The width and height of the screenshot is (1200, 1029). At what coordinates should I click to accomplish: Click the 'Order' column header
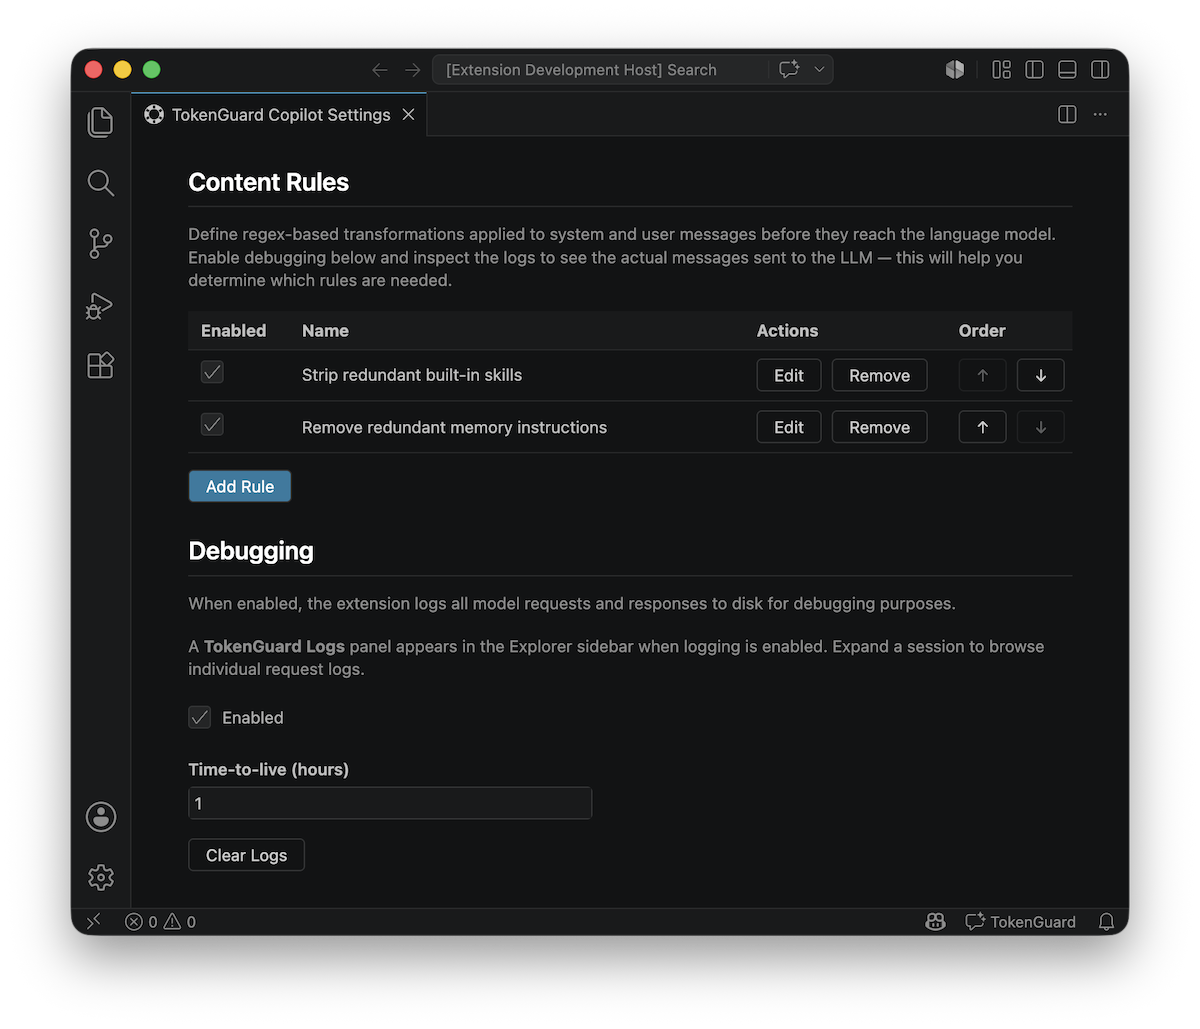pos(982,331)
